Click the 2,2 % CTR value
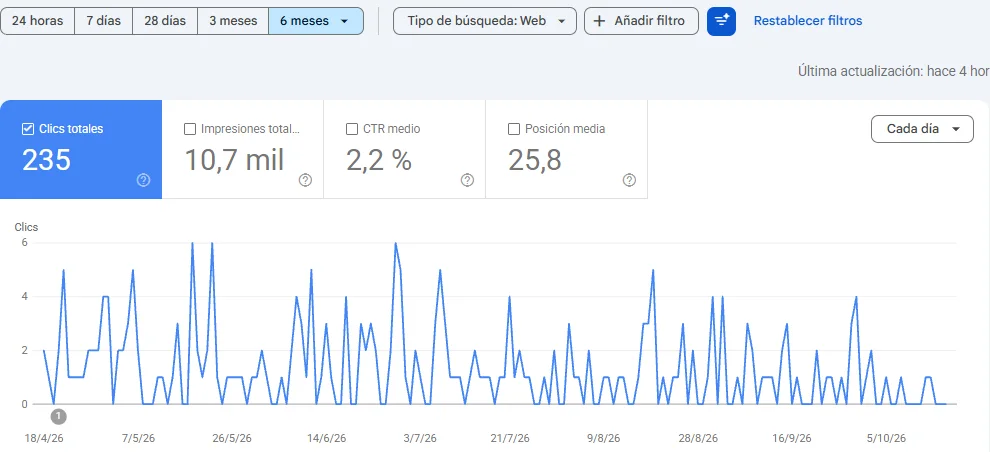 [379, 160]
